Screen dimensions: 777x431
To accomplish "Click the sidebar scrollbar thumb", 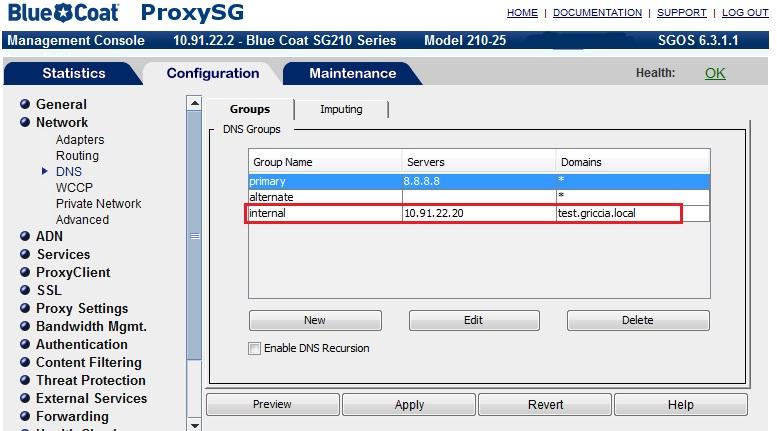I will point(195,236).
